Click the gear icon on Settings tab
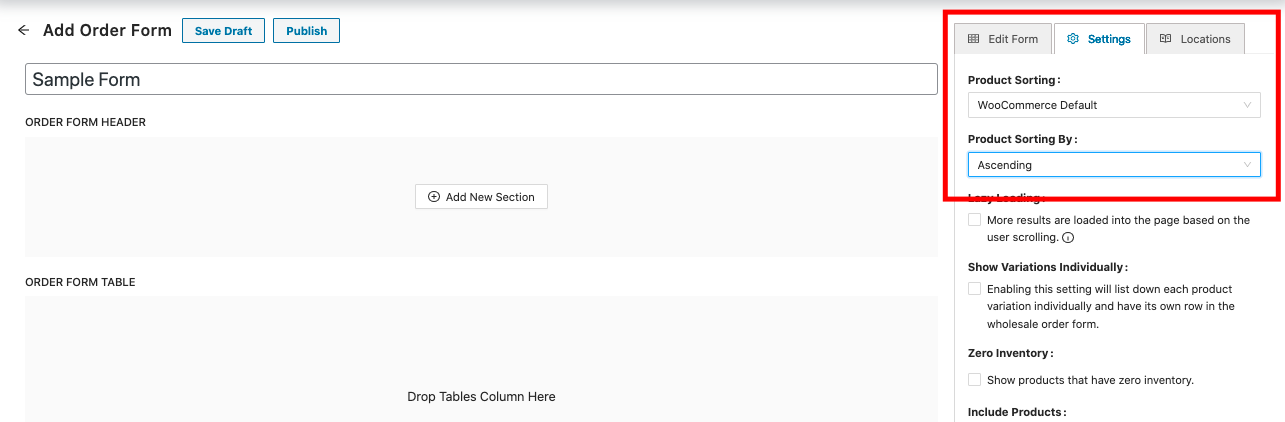This screenshot has width=1285, height=422. 1073,39
